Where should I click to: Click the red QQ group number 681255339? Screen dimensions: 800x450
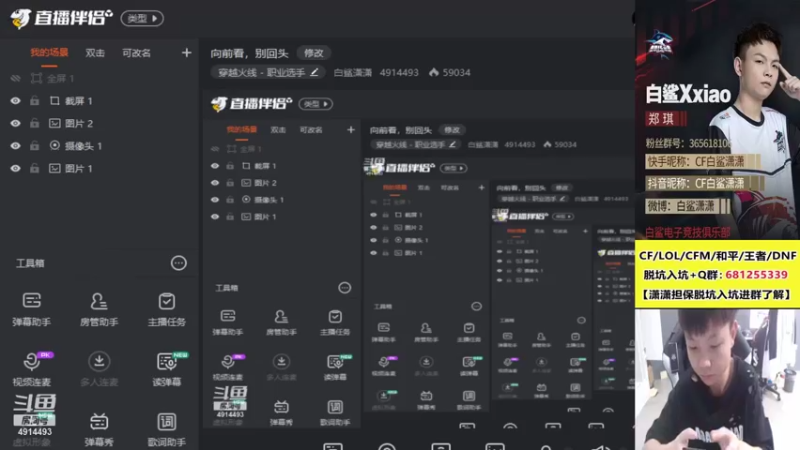[x=756, y=274]
